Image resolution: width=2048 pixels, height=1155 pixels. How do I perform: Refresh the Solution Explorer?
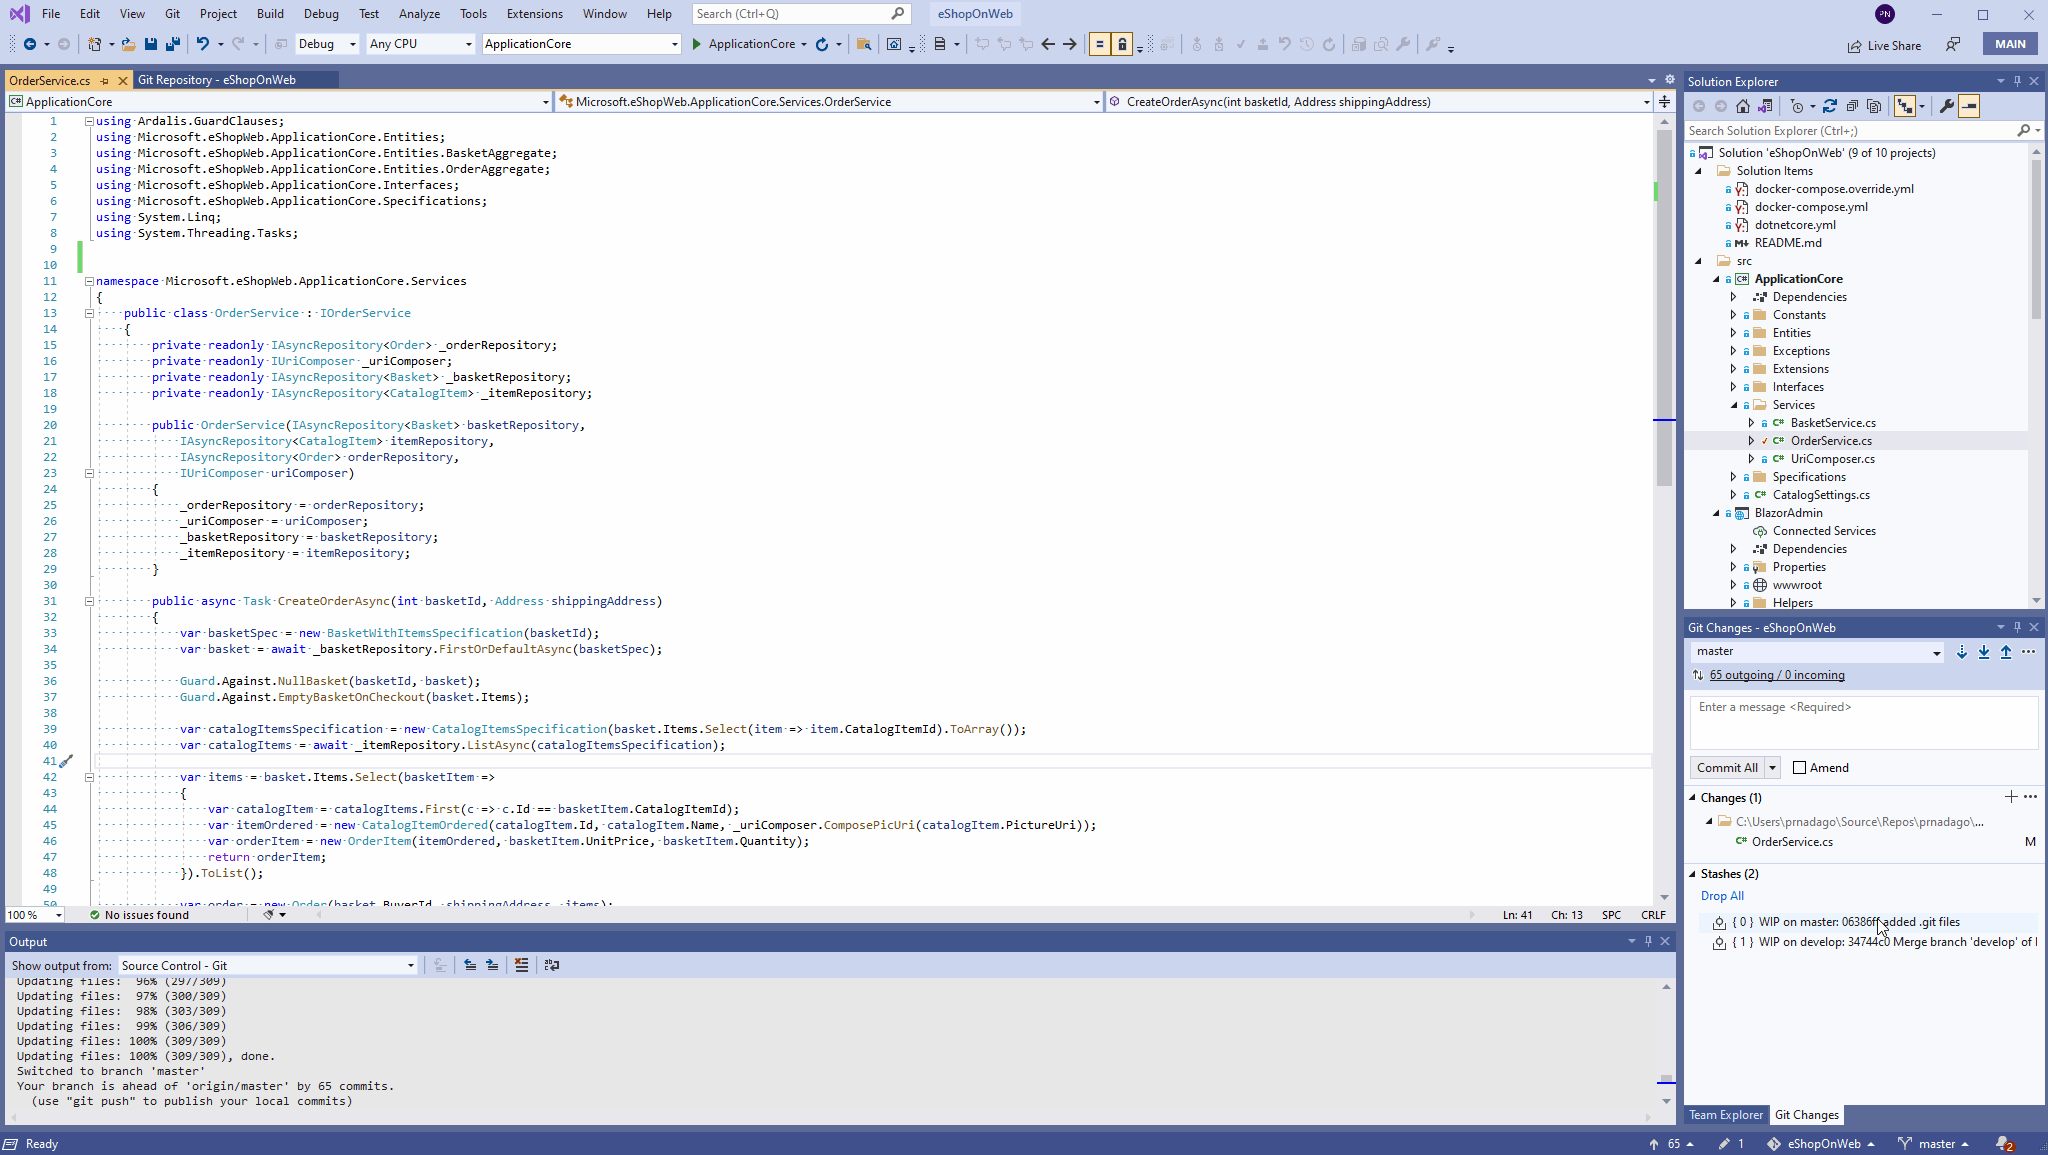[x=1830, y=105]
